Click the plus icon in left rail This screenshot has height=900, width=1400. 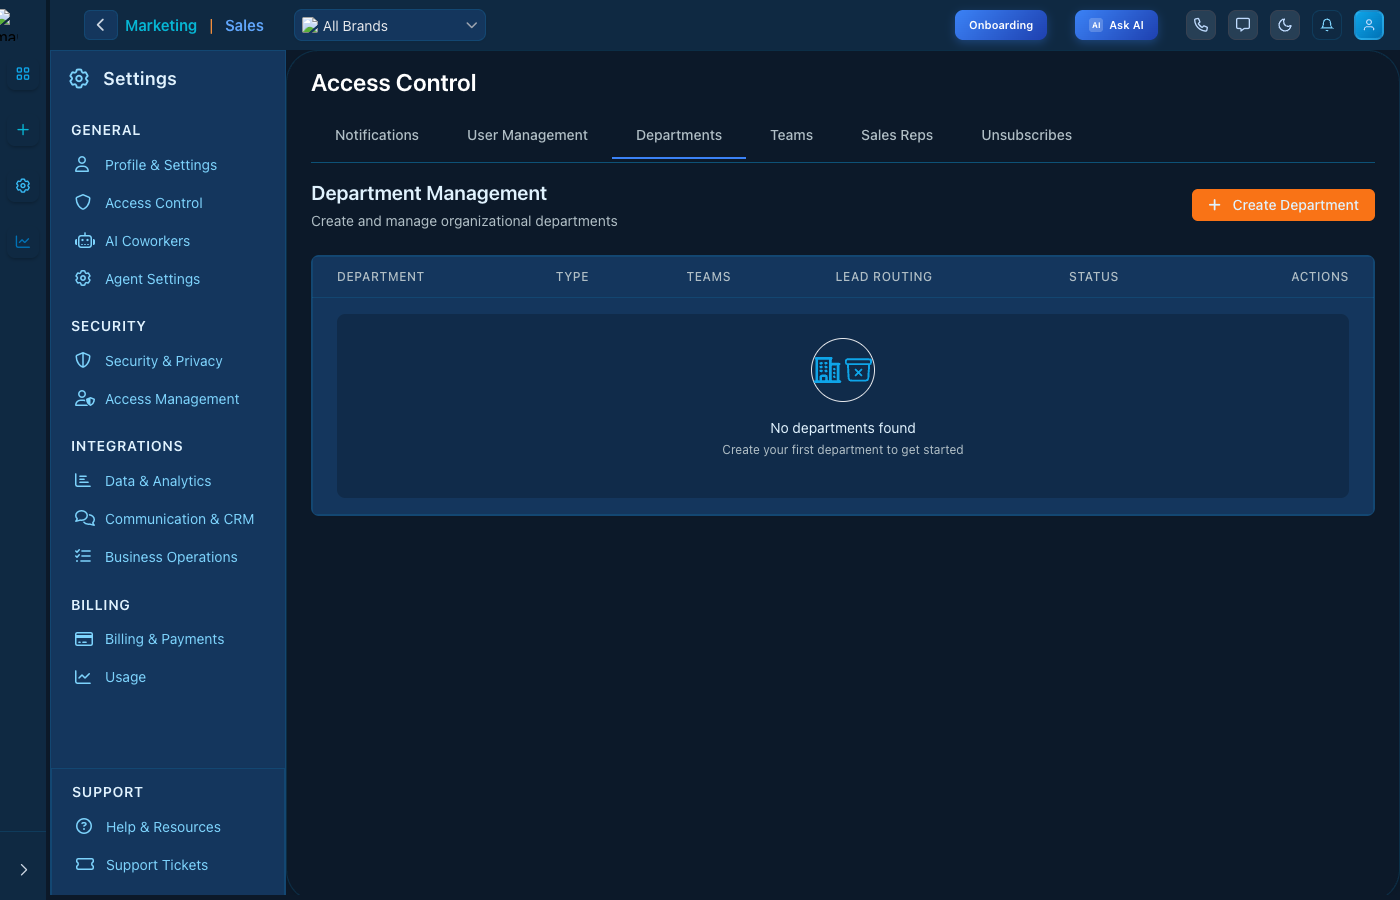[23, 130]
